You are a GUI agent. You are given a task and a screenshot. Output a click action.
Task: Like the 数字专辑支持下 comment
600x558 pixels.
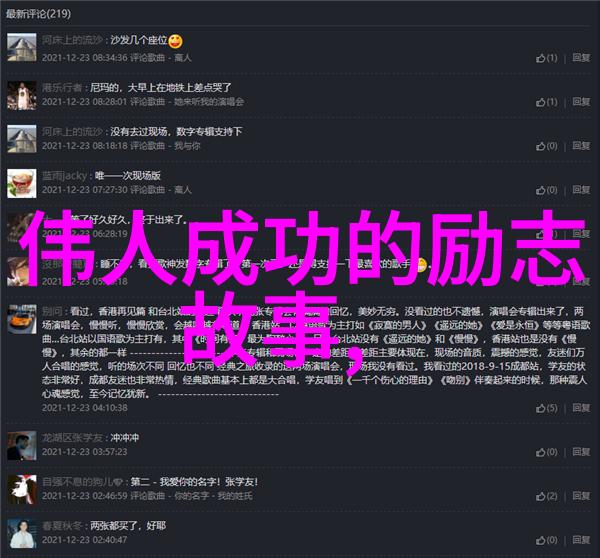[546, 146]
